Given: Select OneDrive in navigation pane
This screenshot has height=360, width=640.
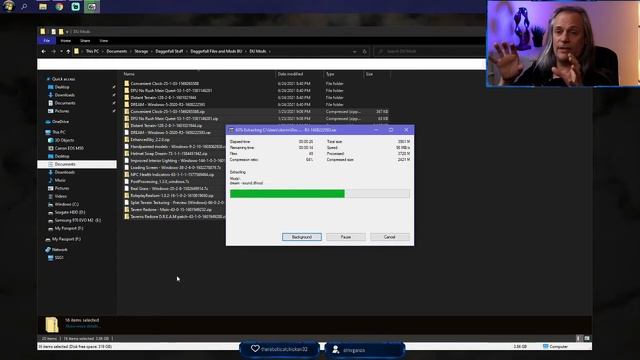Looking at the screenshot, I should point(60,122).
